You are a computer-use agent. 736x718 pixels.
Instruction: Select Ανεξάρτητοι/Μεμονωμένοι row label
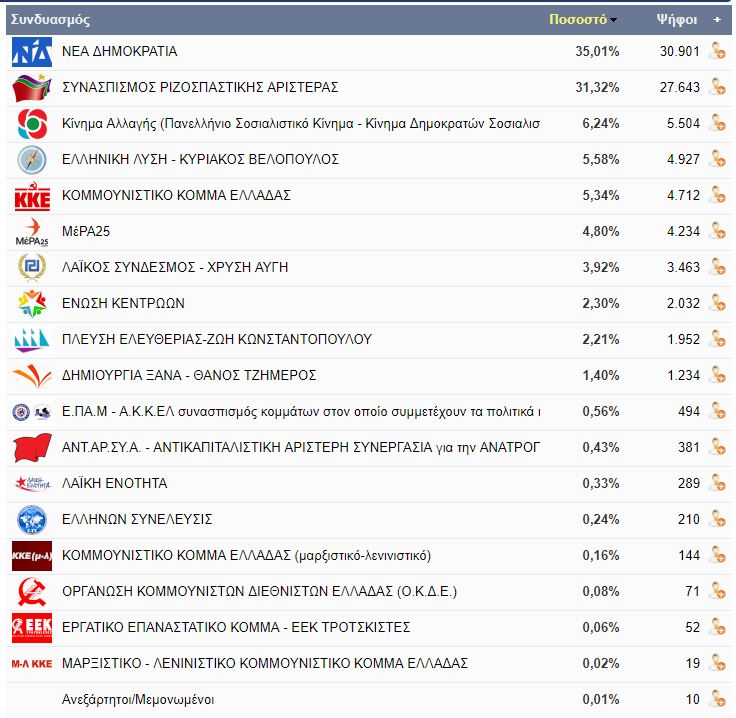coord(138,699)
